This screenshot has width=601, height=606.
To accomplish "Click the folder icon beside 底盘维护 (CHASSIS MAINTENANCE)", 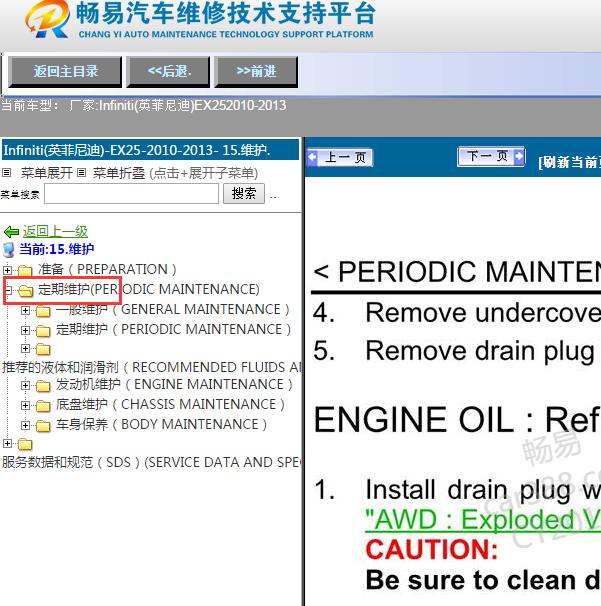I will pyautogui.click(x=43, y=405).
